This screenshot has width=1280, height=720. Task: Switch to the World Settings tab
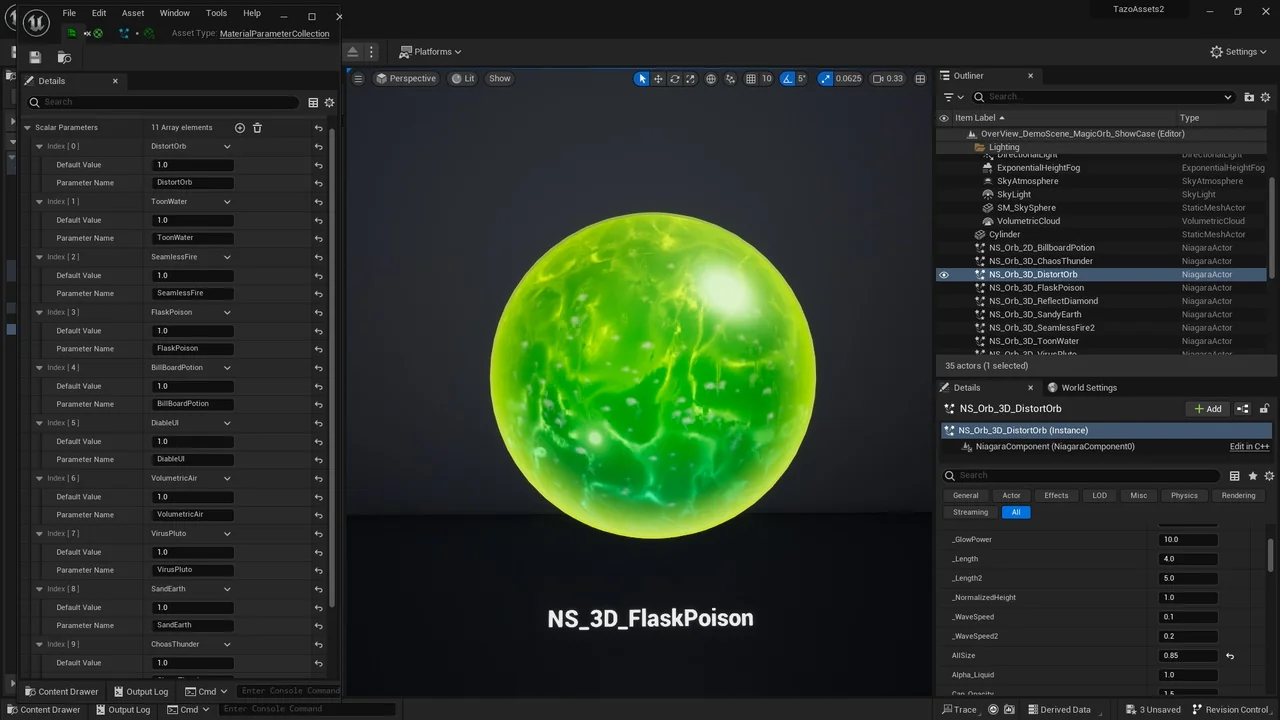(x=1088, y=387)
